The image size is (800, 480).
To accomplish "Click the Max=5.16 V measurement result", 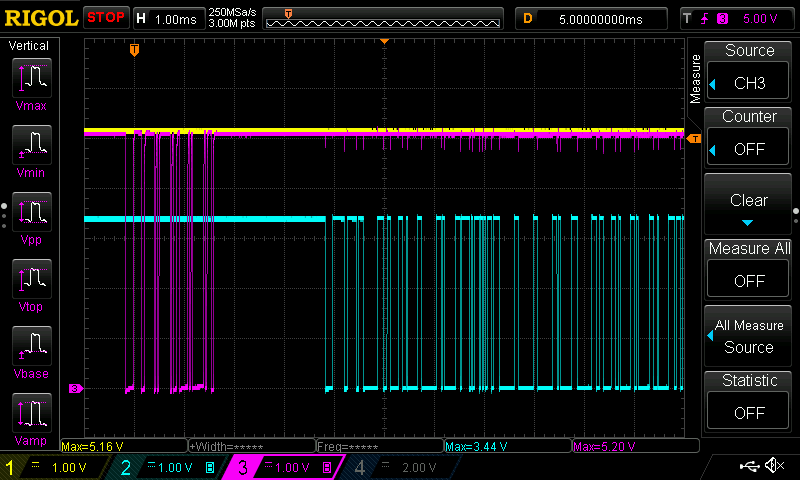I will pos(124,446).
